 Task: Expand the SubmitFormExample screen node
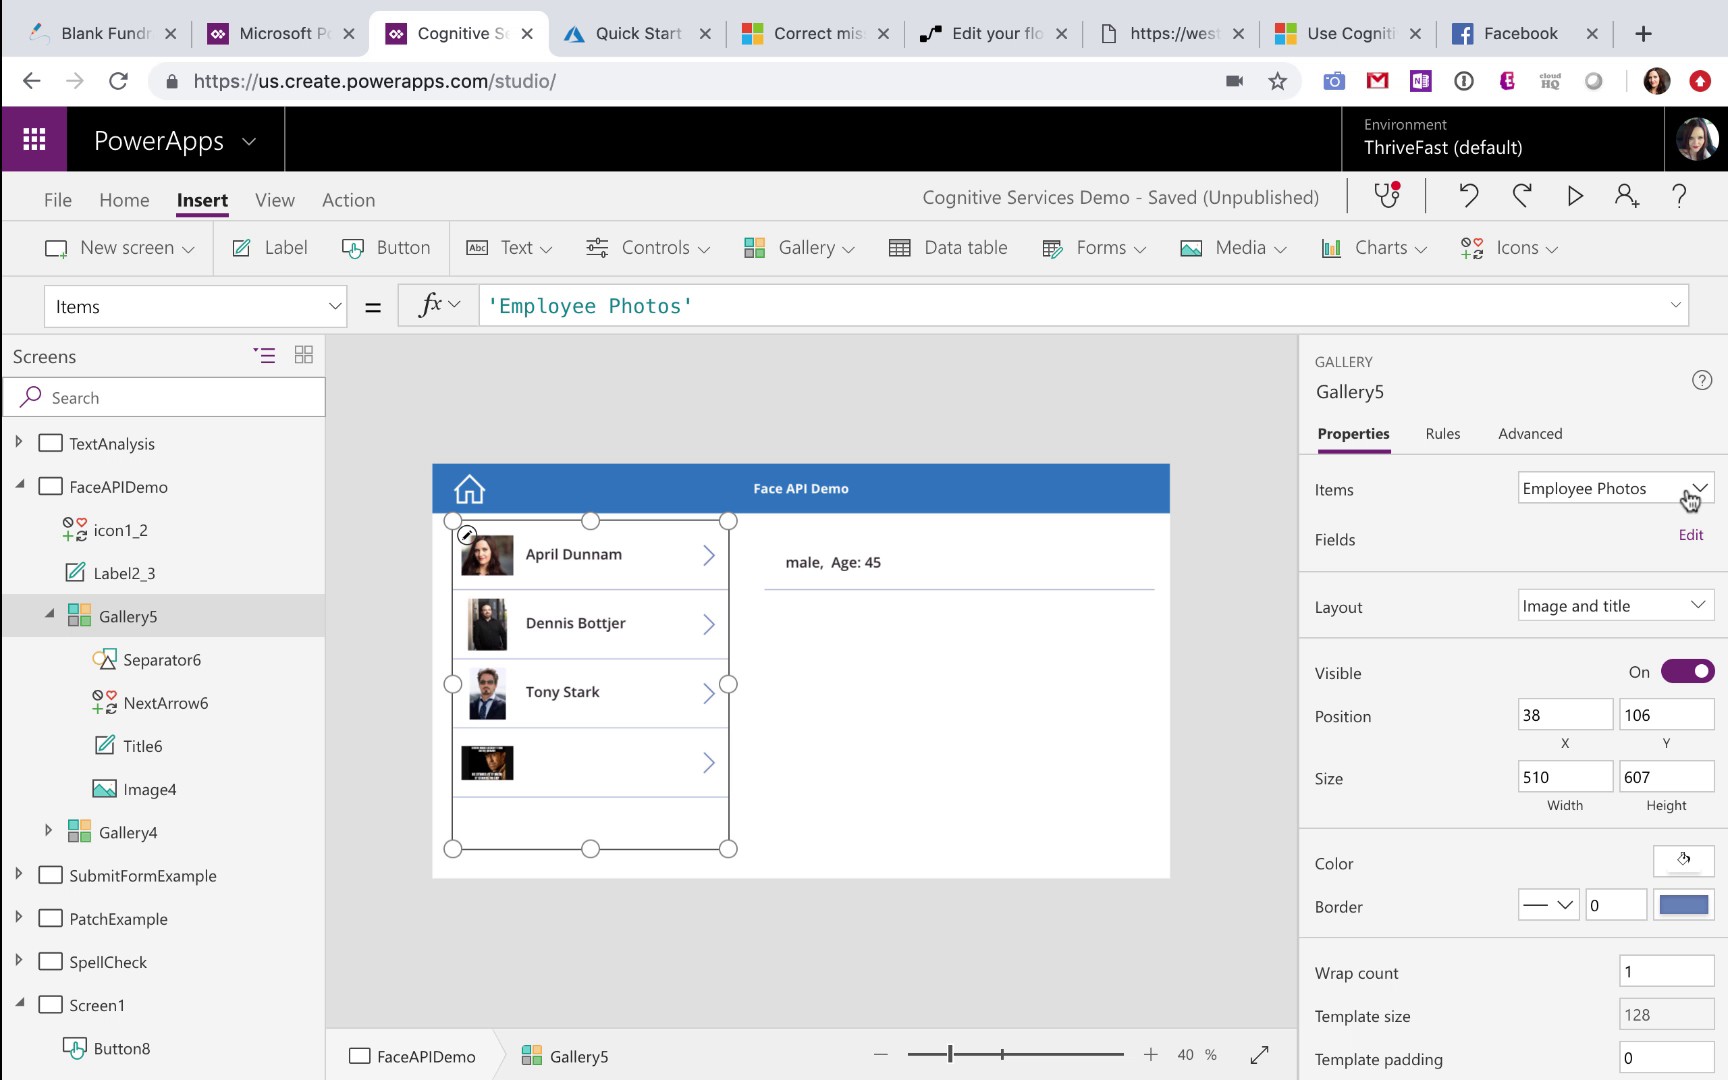pyautogui.click(x=18, y=874)
